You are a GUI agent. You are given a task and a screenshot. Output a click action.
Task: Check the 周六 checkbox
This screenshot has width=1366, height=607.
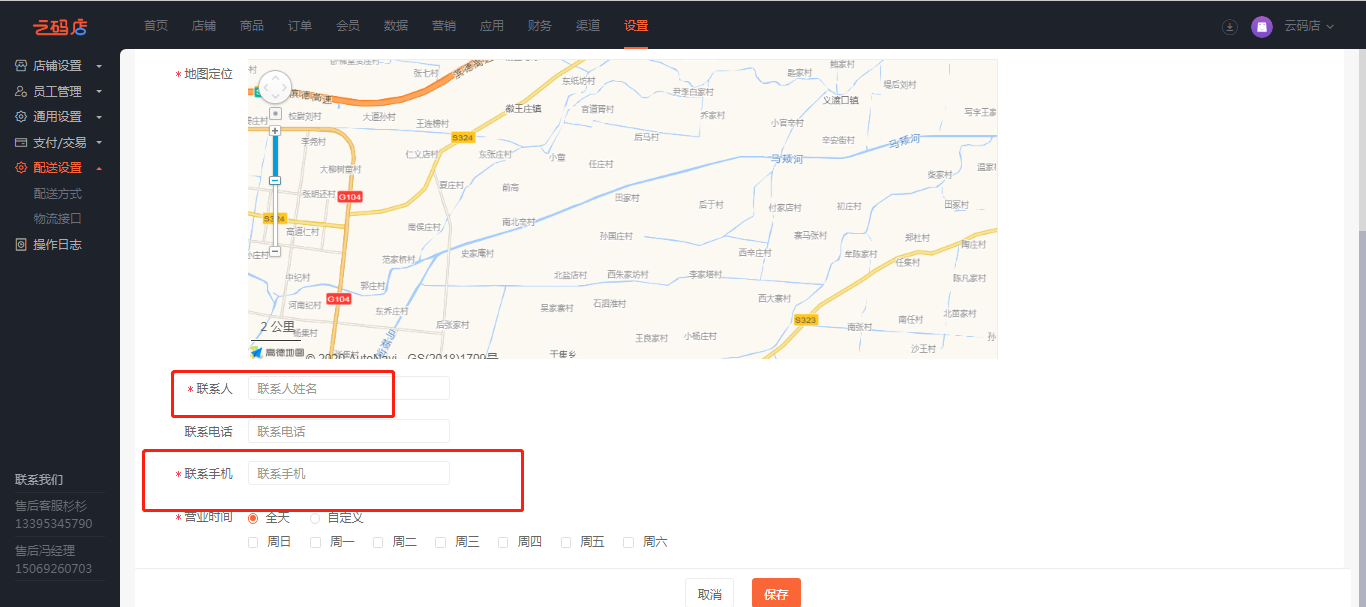629,542
